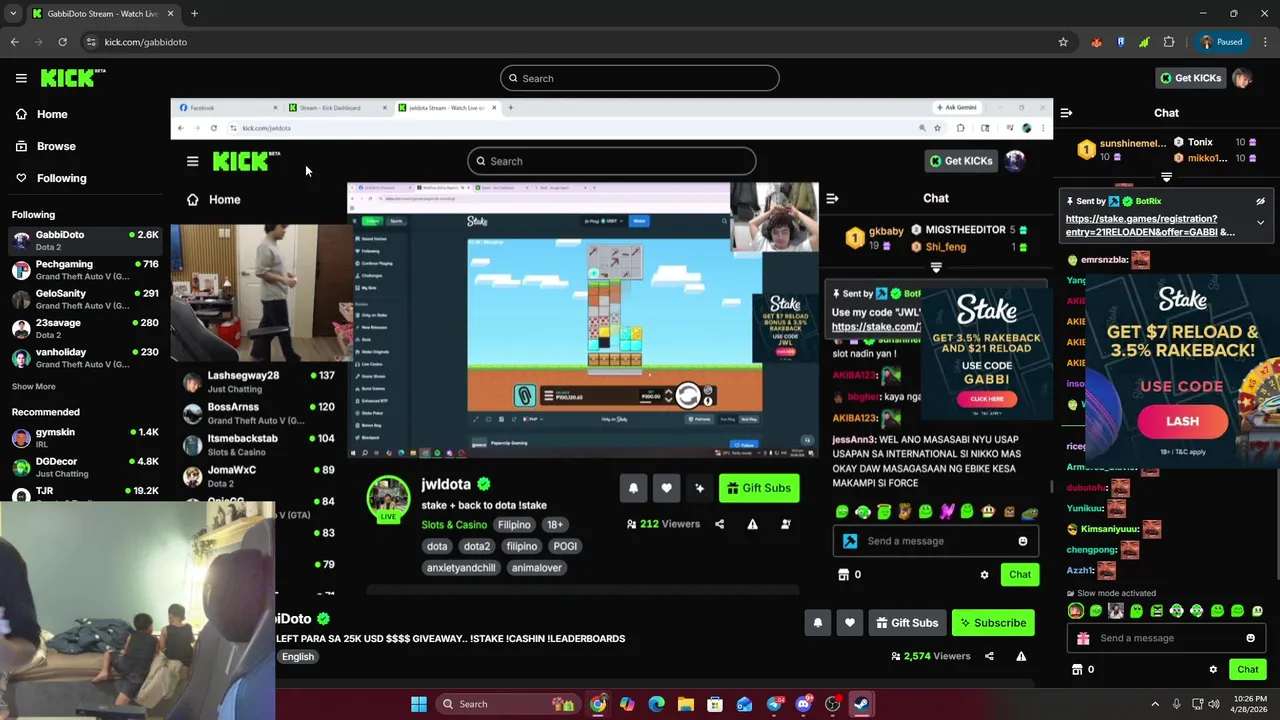
Task: Bookmark this page with the star icon
Action: coord(1063,42)
